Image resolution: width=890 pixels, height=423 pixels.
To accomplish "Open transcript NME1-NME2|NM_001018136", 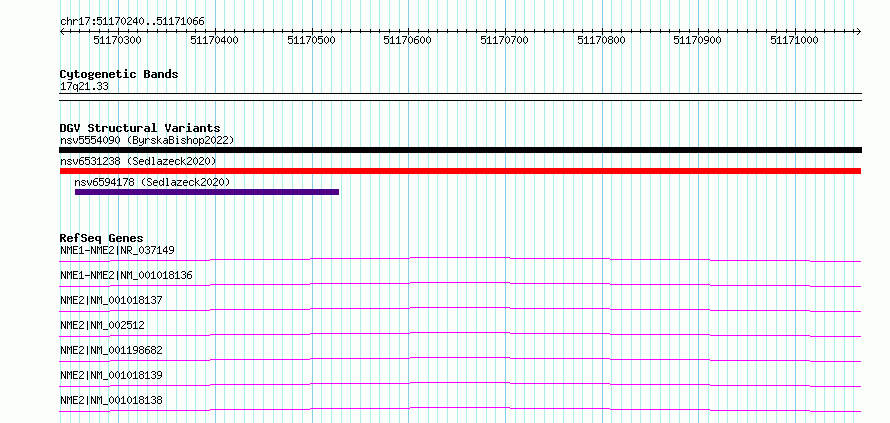I will [126, 275].
